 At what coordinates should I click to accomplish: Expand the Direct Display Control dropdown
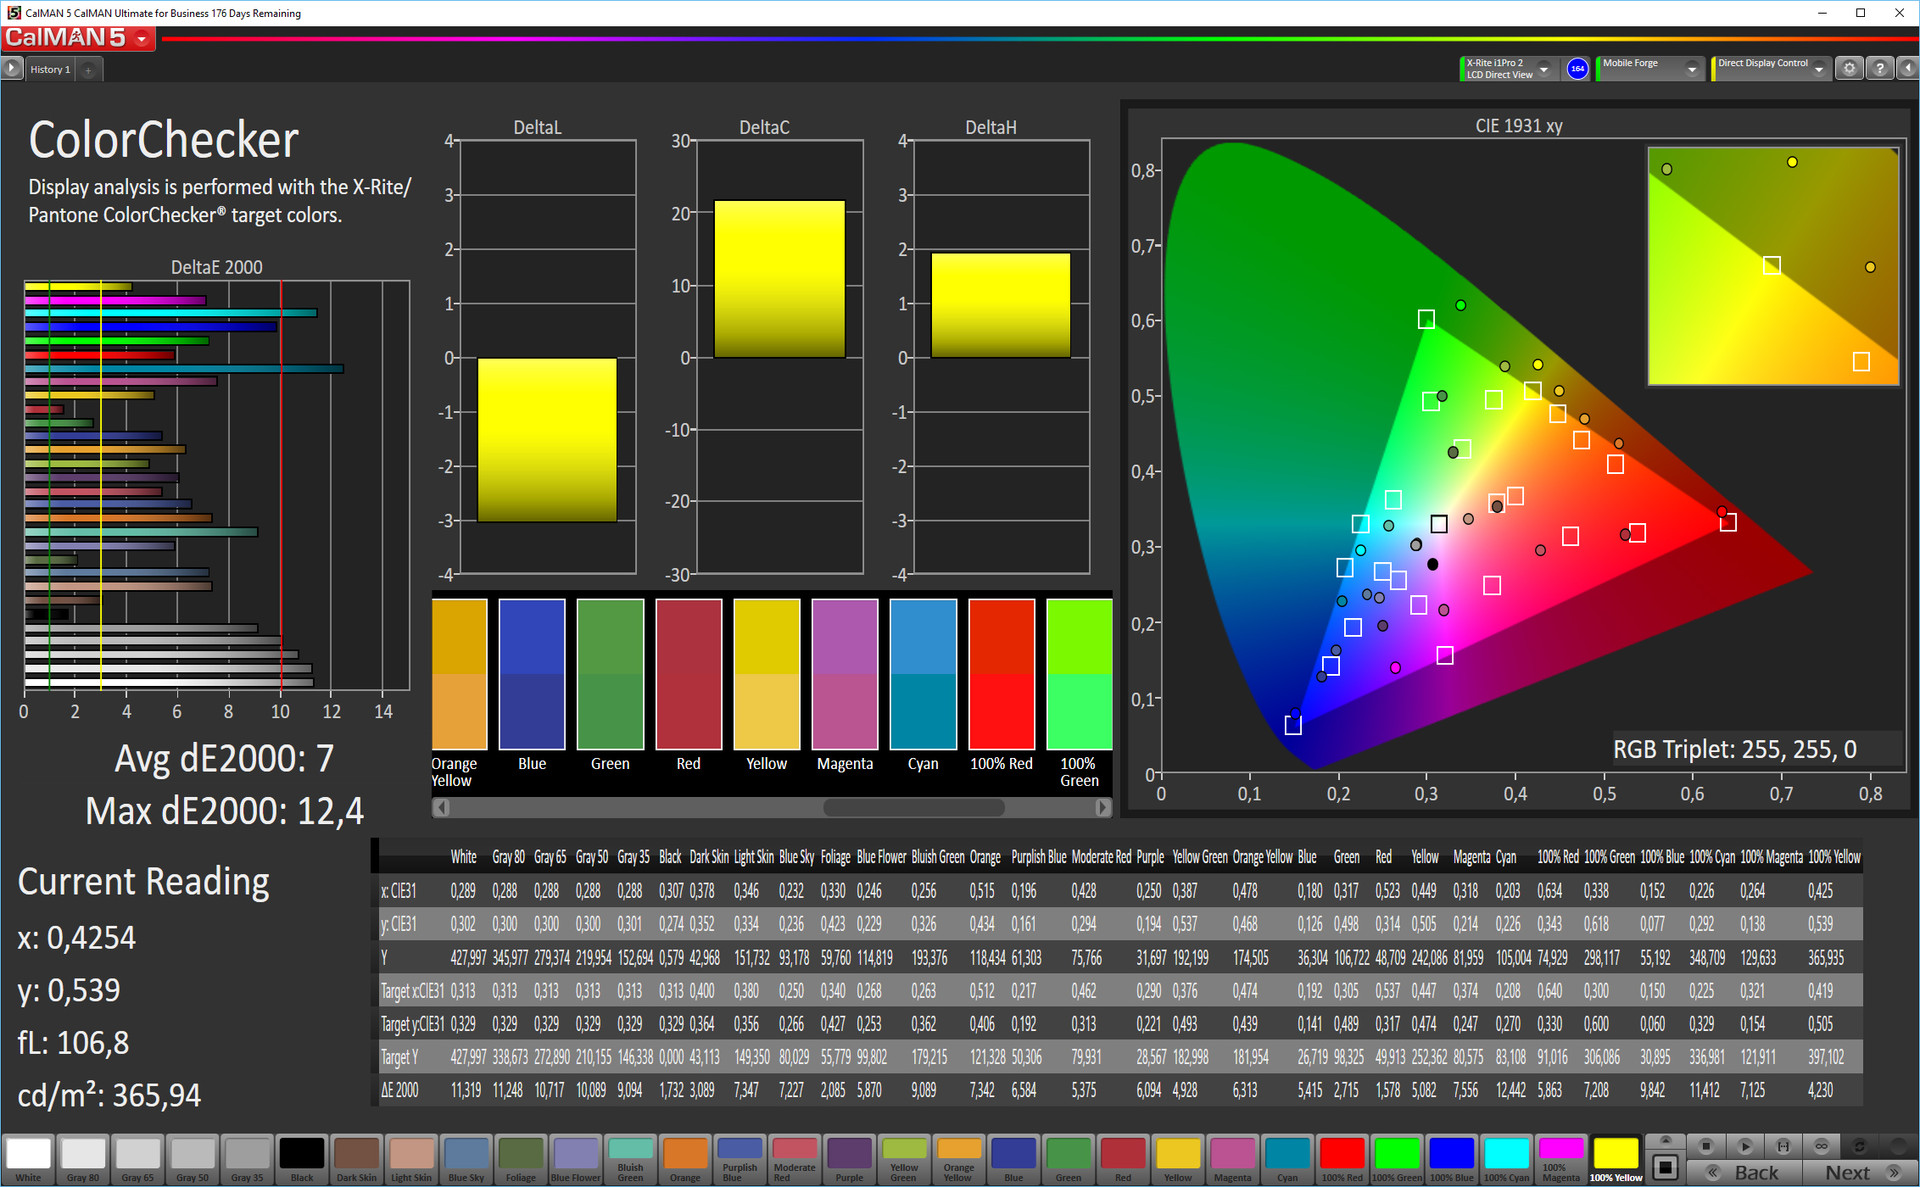pyautogui.click(x=1818, y=69)
